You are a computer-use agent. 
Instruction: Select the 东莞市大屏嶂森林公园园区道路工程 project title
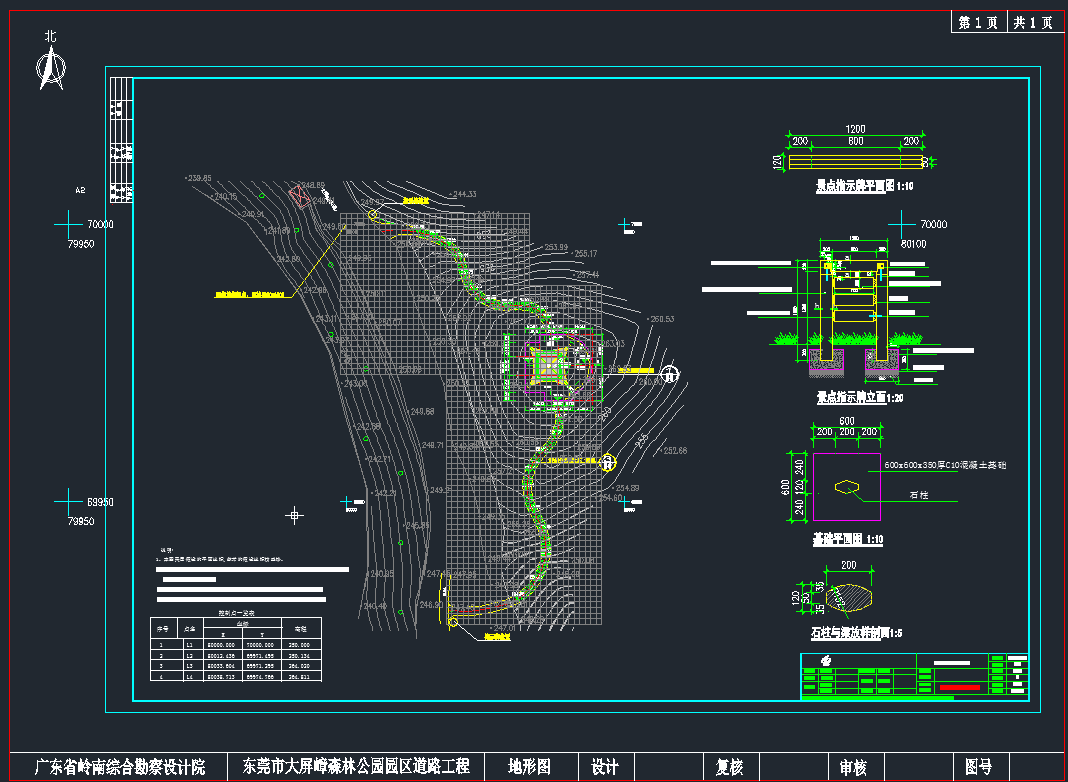click(x=356, y=767)
